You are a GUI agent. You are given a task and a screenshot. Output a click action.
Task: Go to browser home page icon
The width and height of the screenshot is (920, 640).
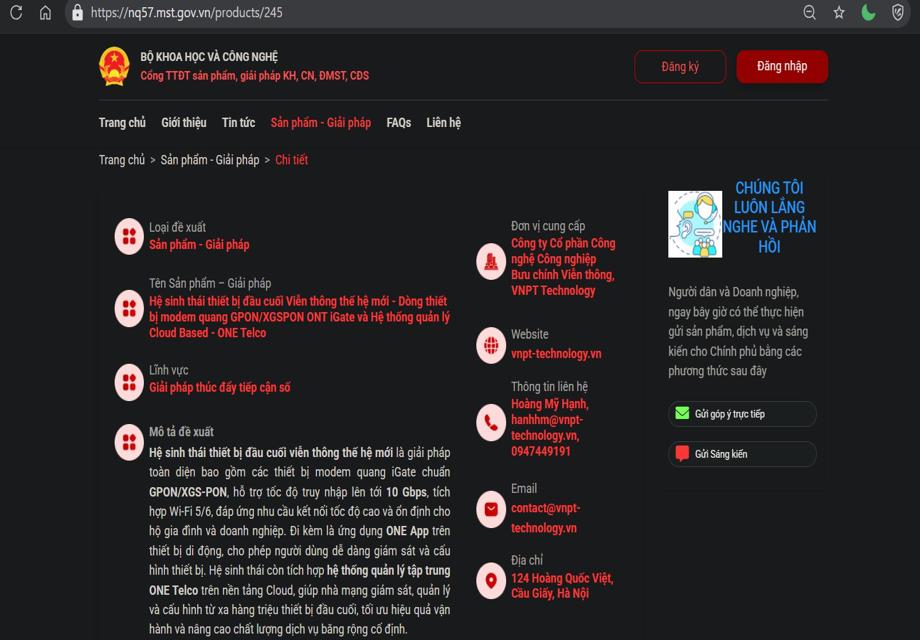click(45, 12)
